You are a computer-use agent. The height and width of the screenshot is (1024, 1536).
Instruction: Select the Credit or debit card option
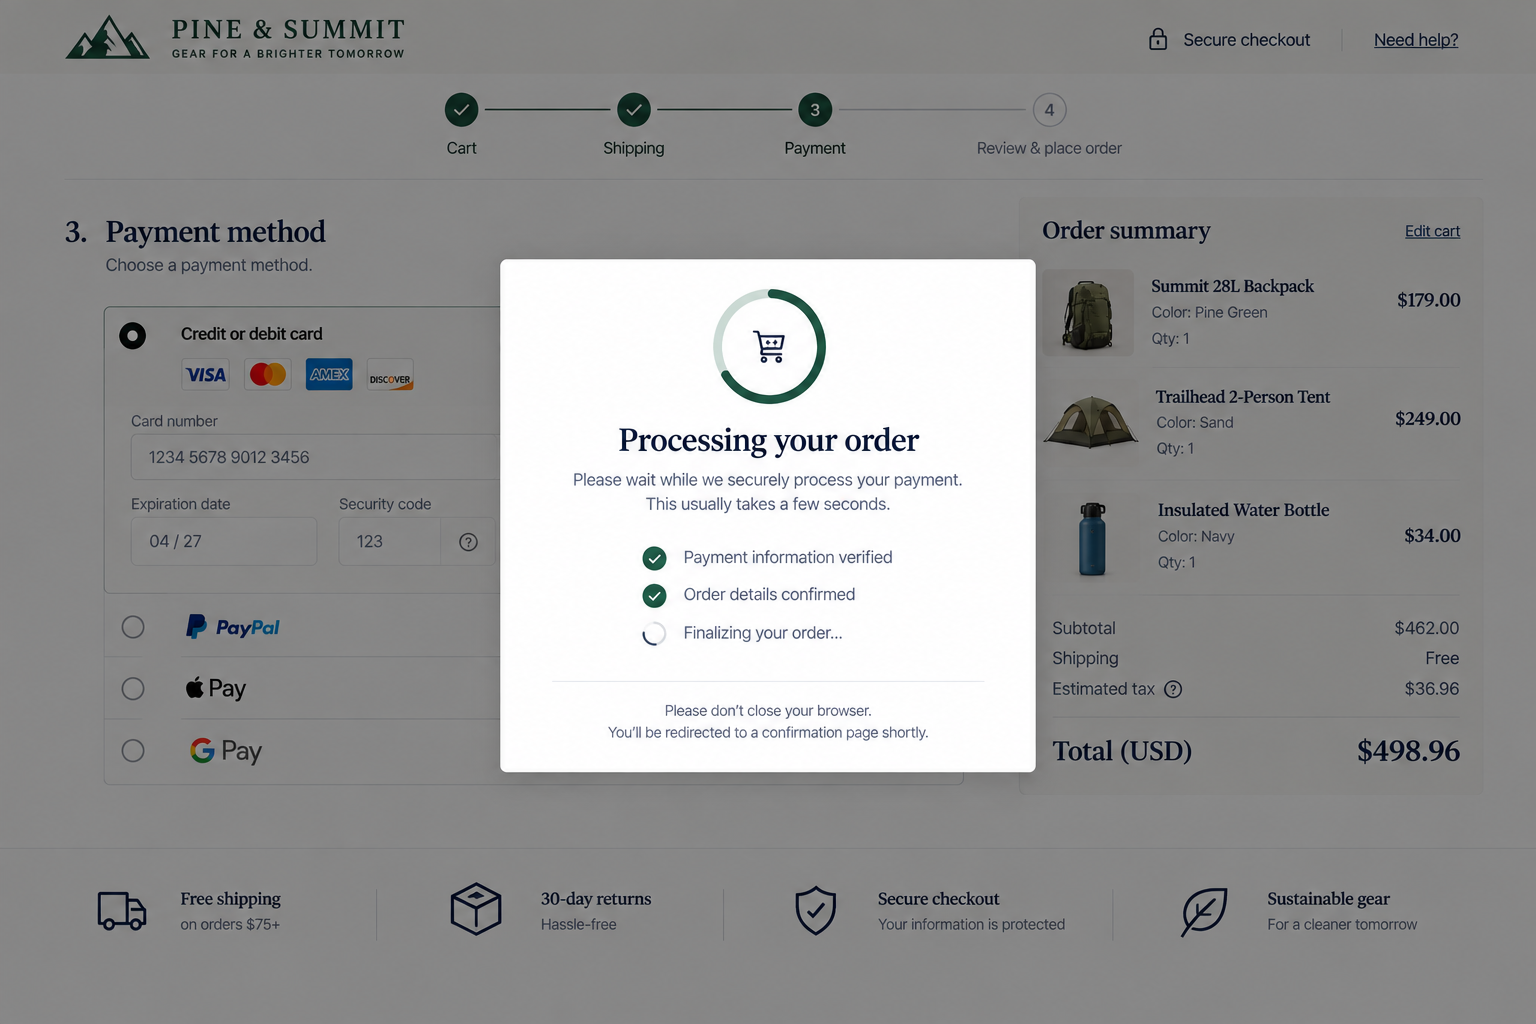pos(133,335)
